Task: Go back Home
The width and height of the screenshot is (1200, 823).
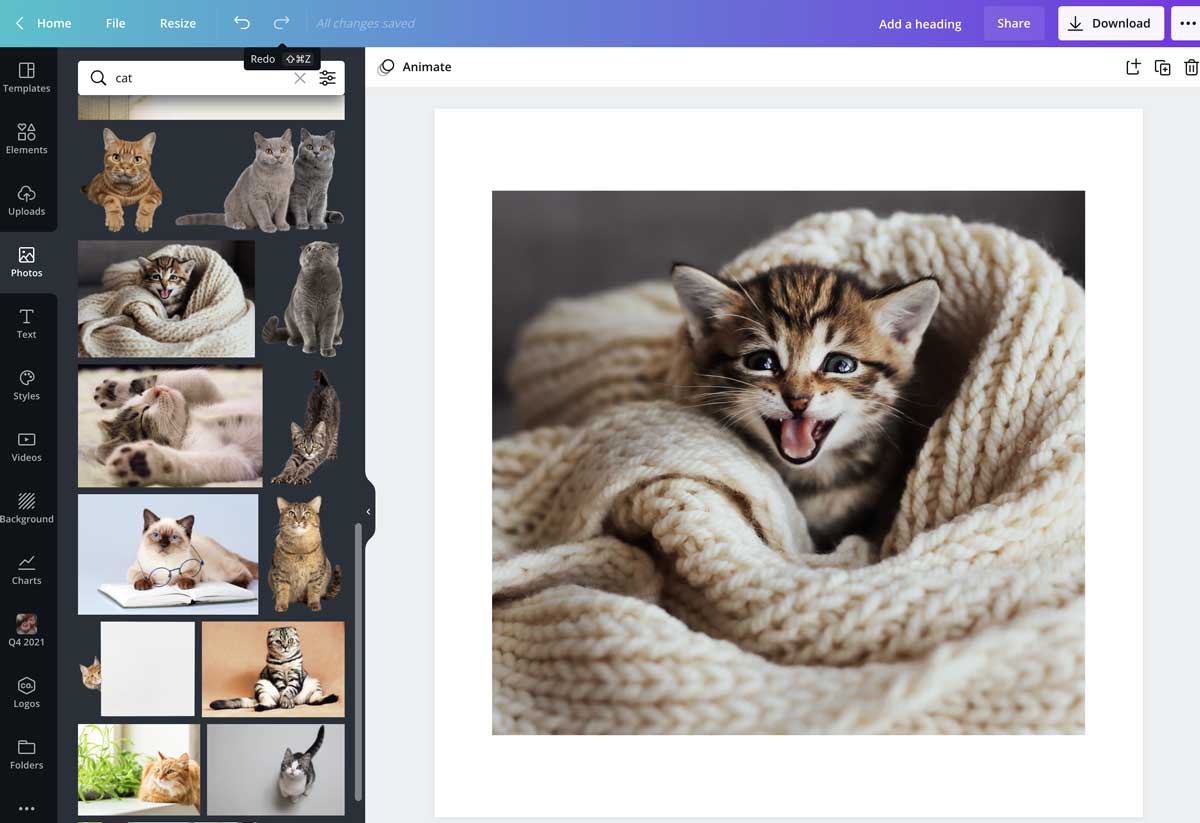Action: (43, 23)
